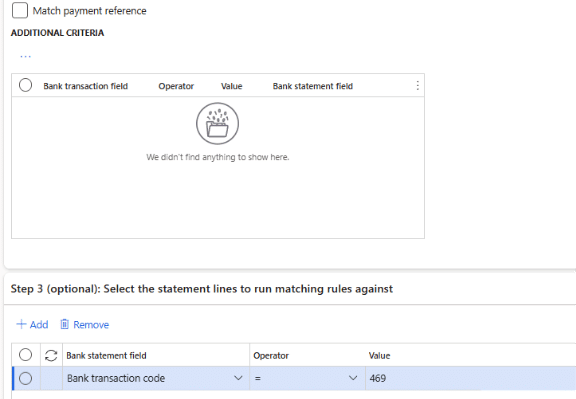Add a new statement line filter
The width and height of the screenshot is (576, 399).
tap(32, 324)
